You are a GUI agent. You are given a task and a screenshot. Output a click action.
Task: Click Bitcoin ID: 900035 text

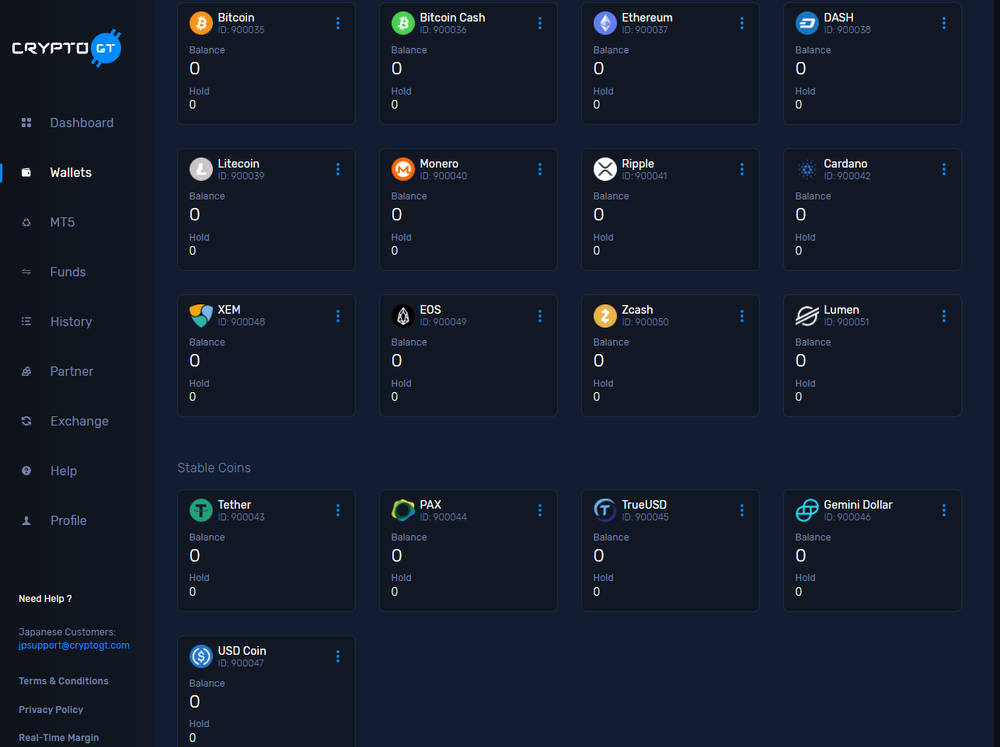241,30
